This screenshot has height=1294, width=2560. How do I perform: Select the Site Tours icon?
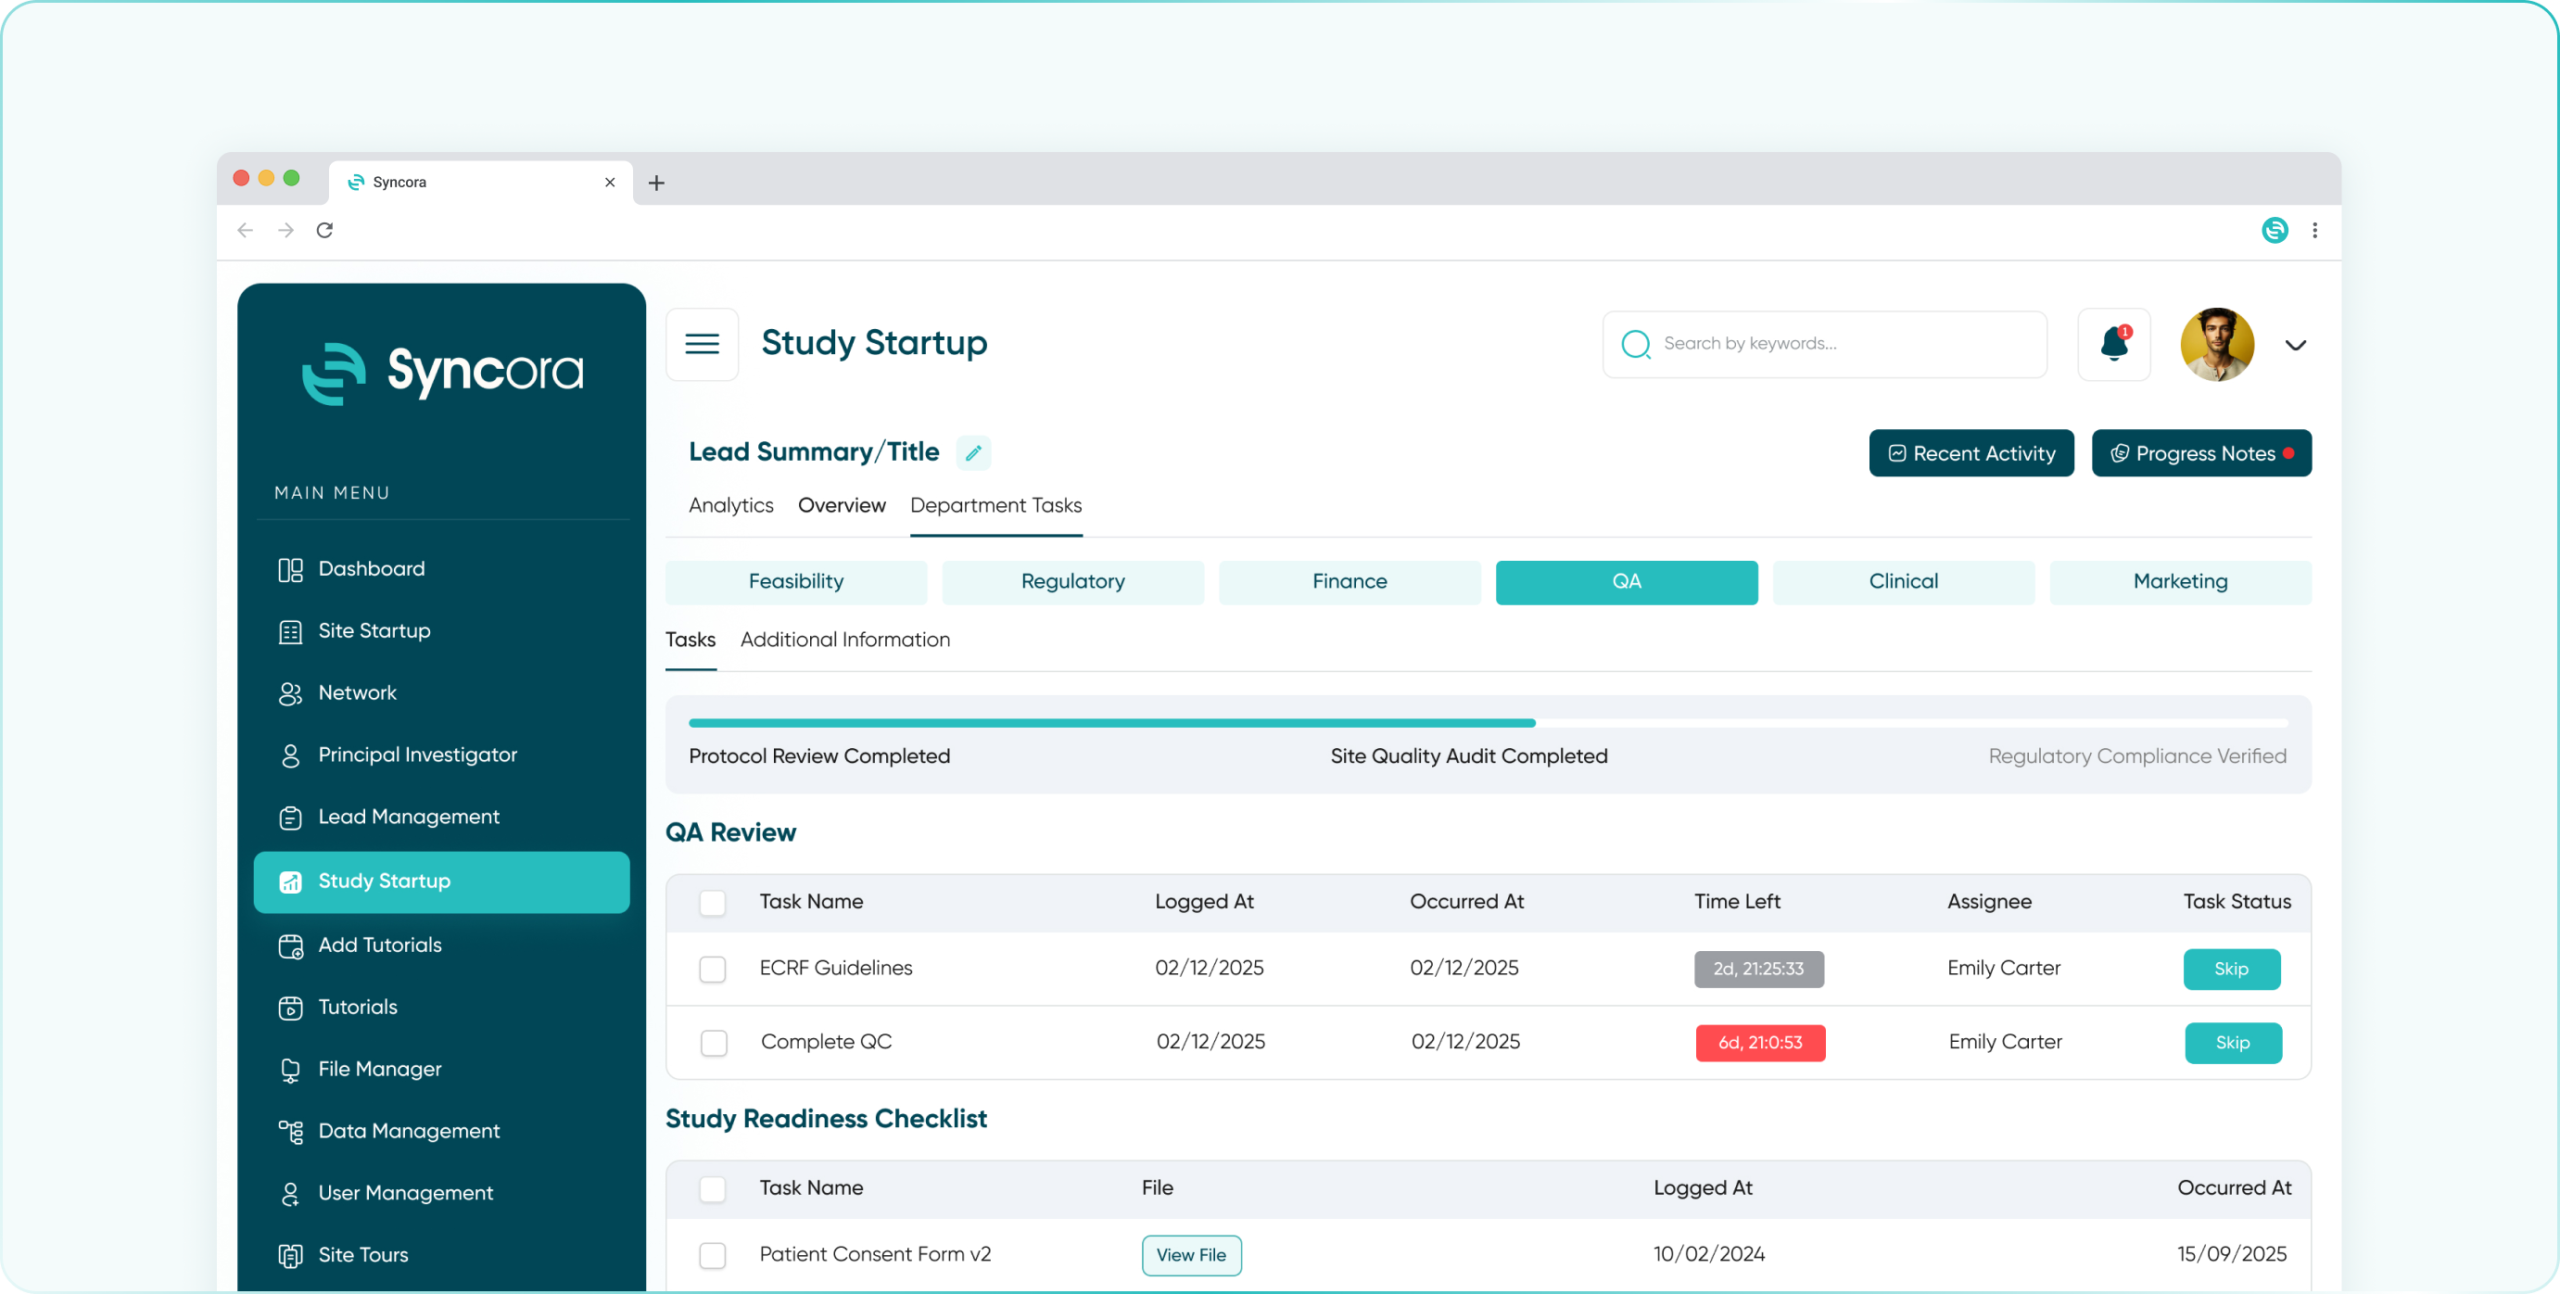coord(290,1255)
